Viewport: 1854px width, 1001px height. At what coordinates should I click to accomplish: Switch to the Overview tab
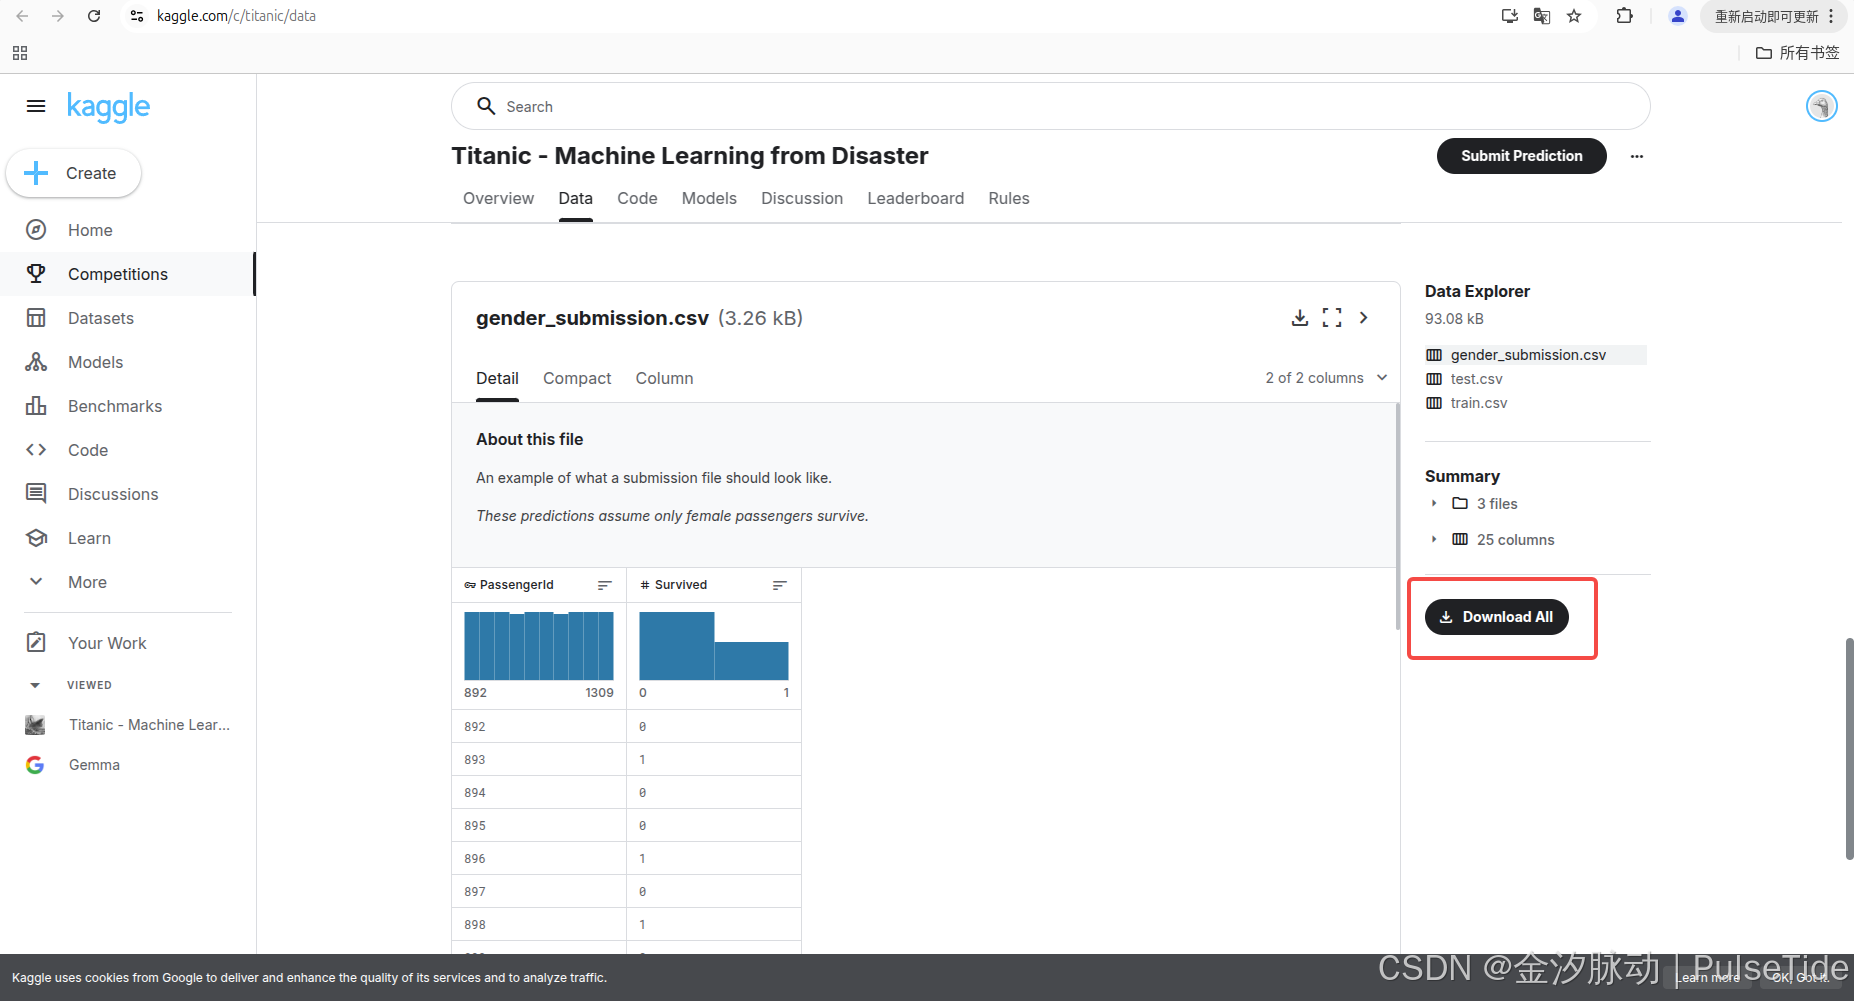pos(498,198)
